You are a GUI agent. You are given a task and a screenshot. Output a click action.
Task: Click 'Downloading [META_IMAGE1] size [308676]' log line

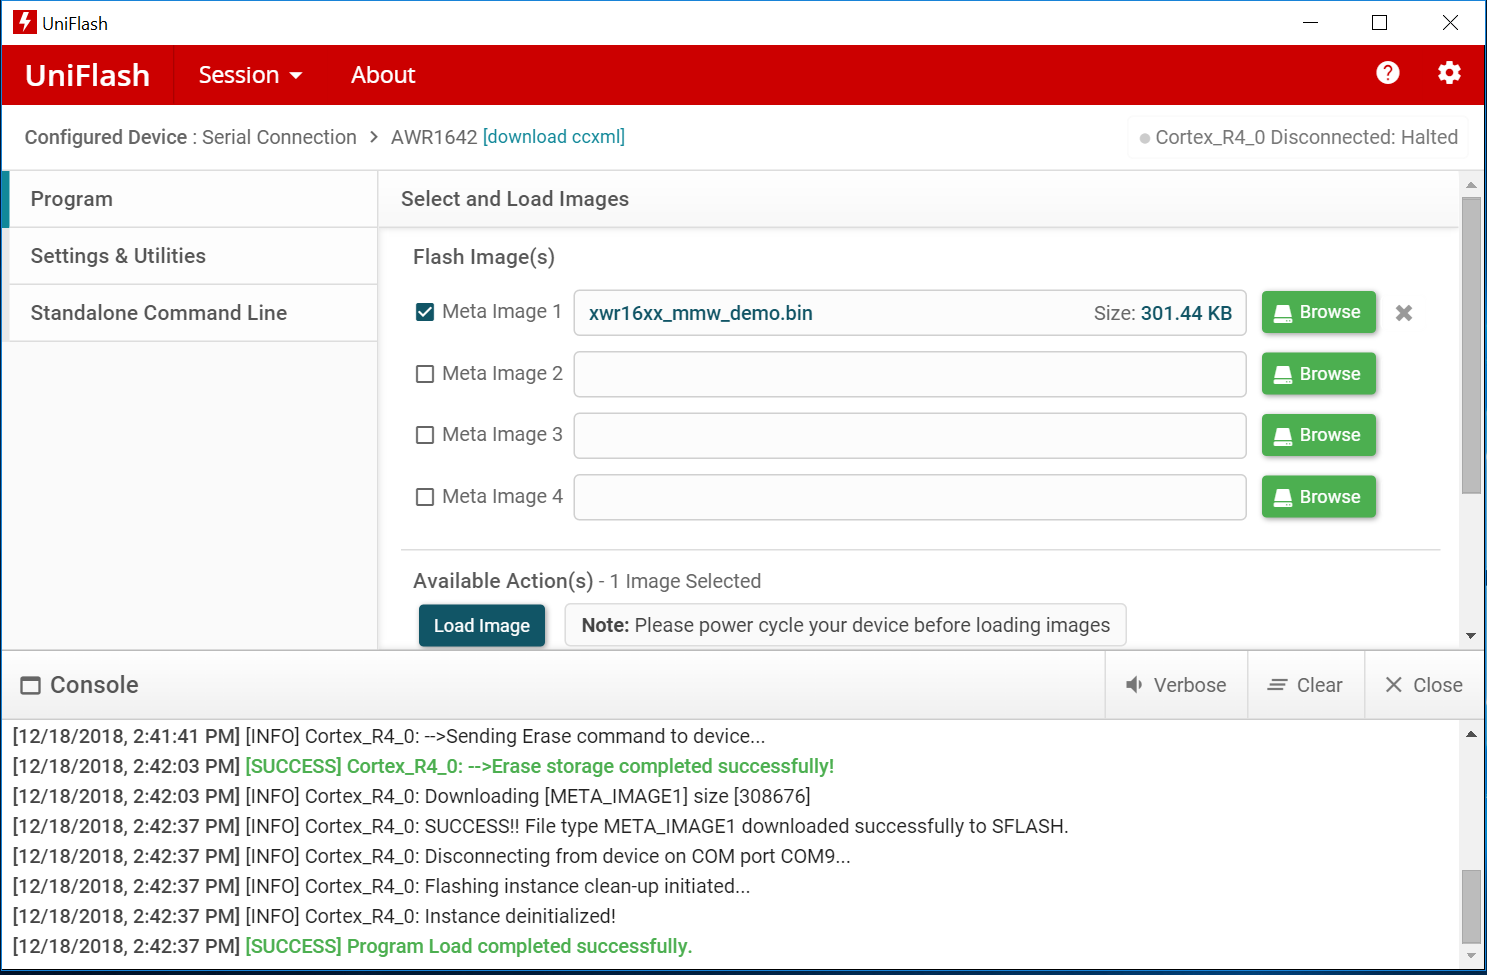(411, 796)
